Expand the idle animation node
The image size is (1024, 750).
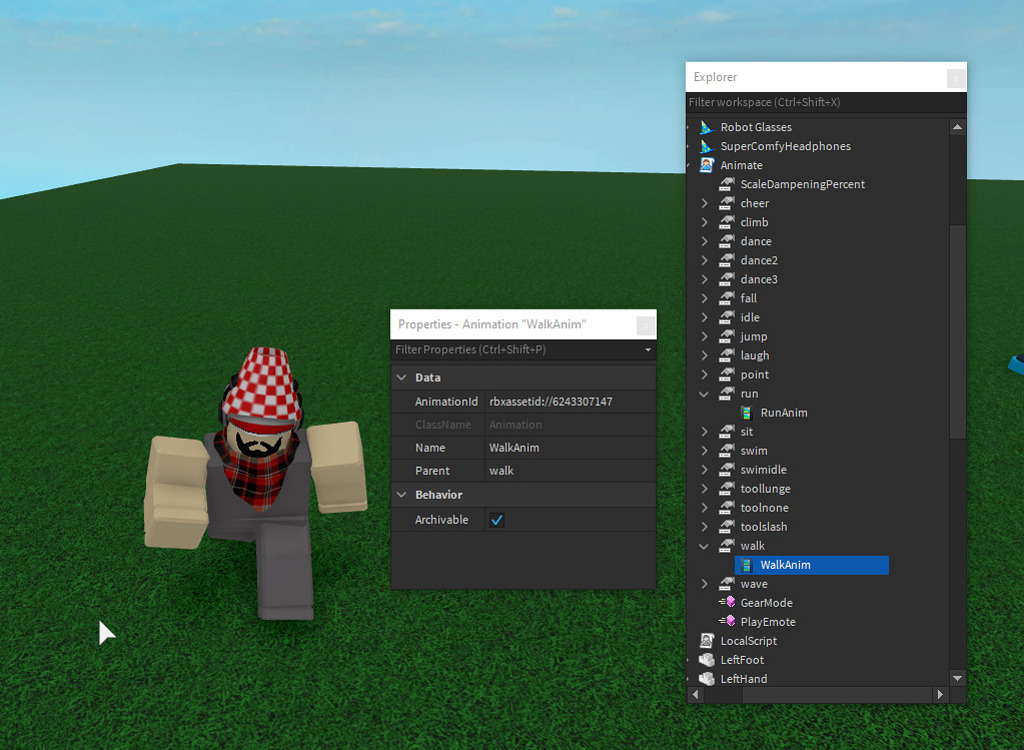tap(704, 317)
